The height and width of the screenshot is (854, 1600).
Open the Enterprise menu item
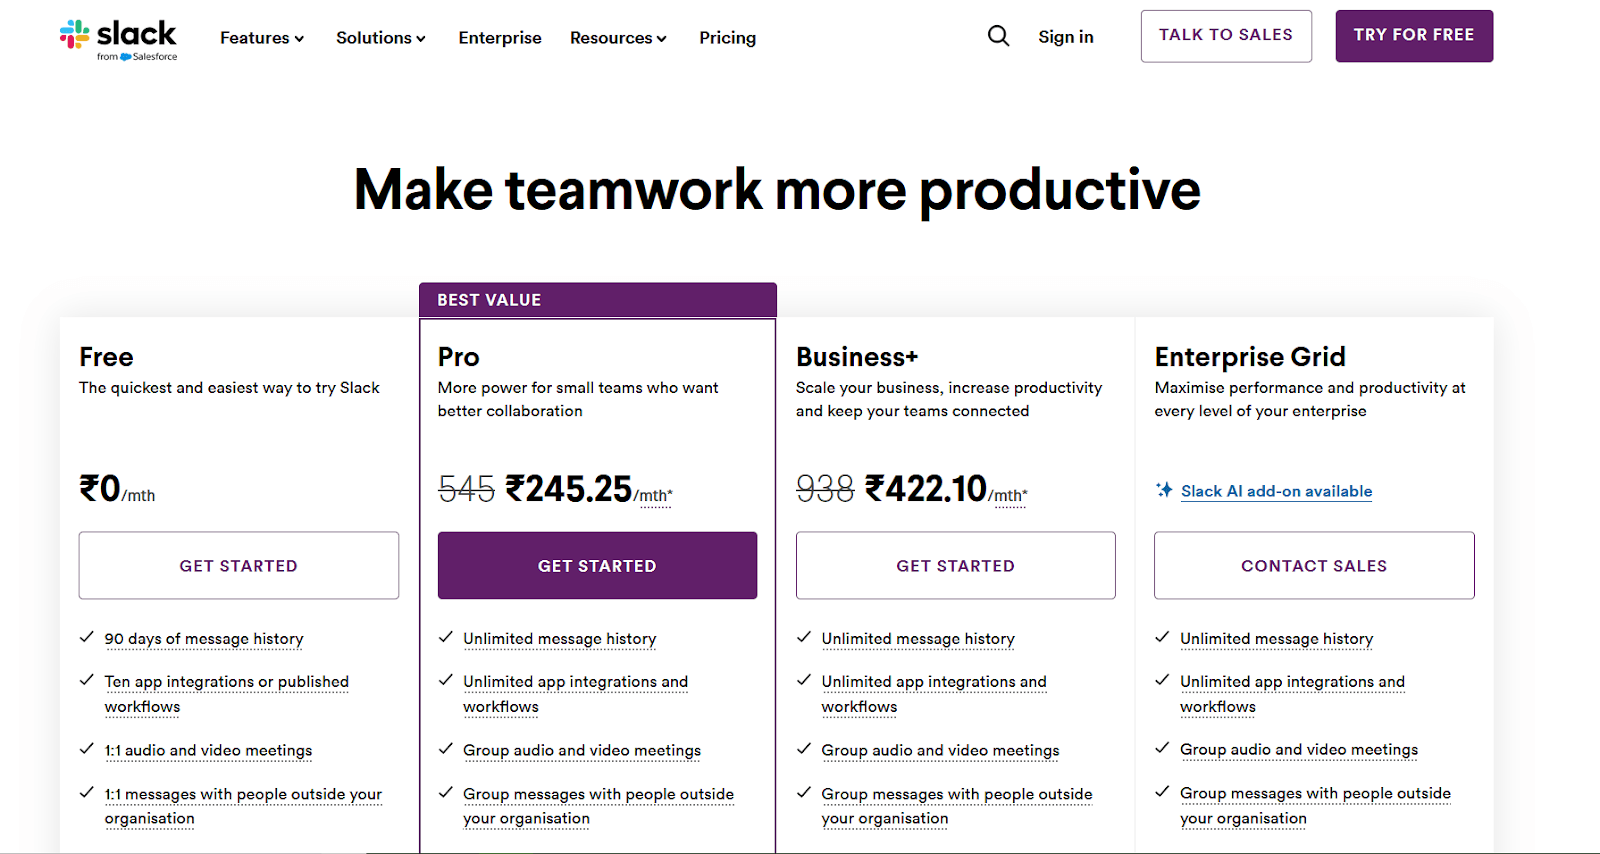click(500, 38)
